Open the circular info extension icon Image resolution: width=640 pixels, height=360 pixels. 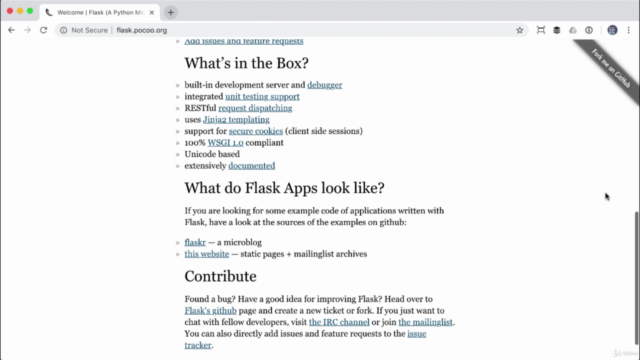tap(589, 30)
